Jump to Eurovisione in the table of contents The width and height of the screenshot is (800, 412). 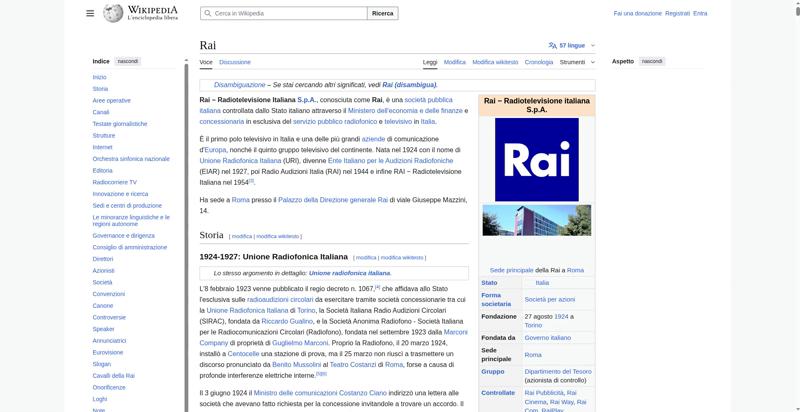click(x=108, y=352)
